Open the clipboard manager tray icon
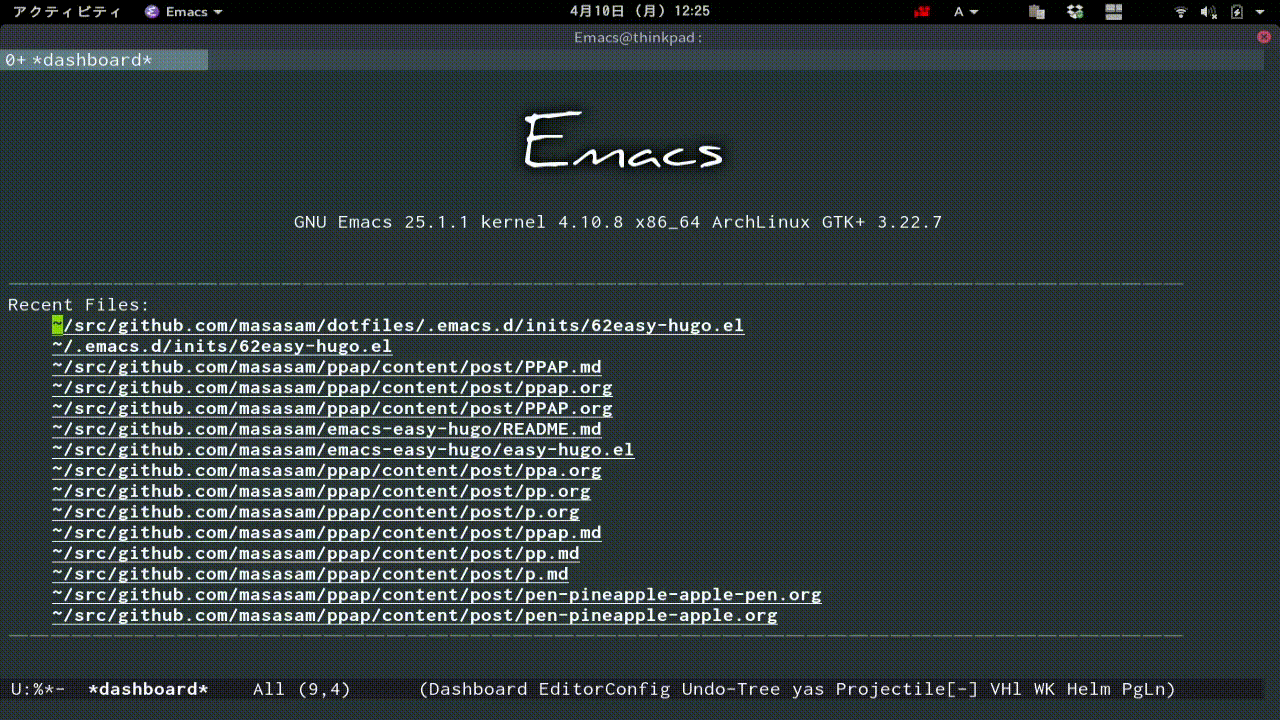Viewport: 1280px width, 720px height. tap(1036, 12)
